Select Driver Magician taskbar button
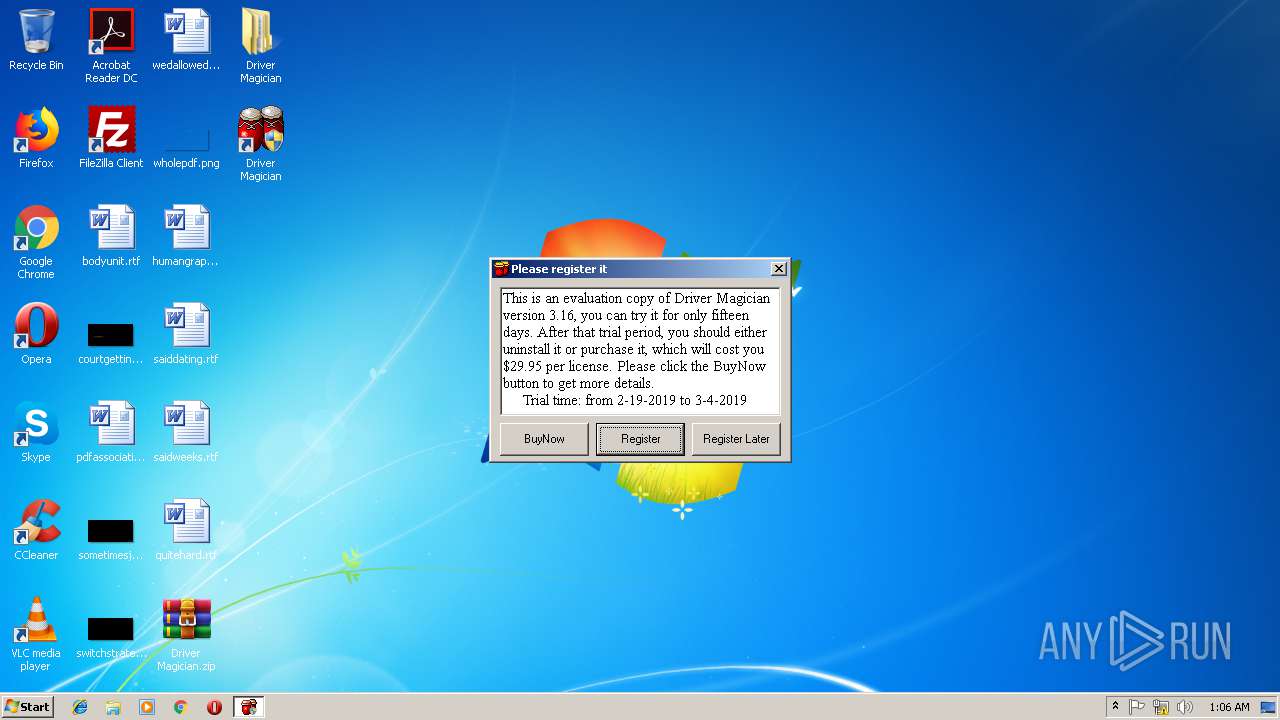This screenshot has height=720, width=1280. click(x=248, y=707)
